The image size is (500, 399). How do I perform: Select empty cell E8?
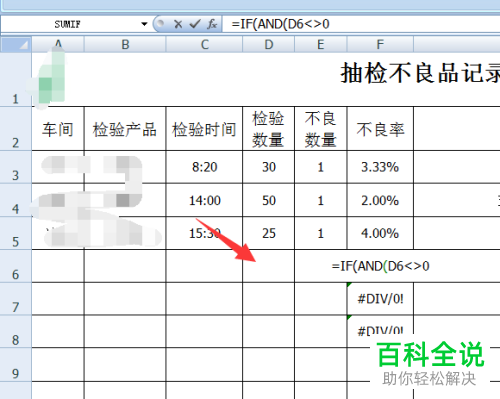321,331
